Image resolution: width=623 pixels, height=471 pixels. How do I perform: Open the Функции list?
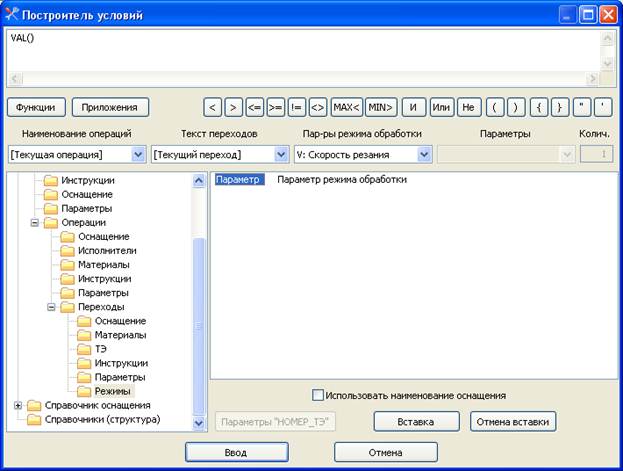(x=36, y=107)
